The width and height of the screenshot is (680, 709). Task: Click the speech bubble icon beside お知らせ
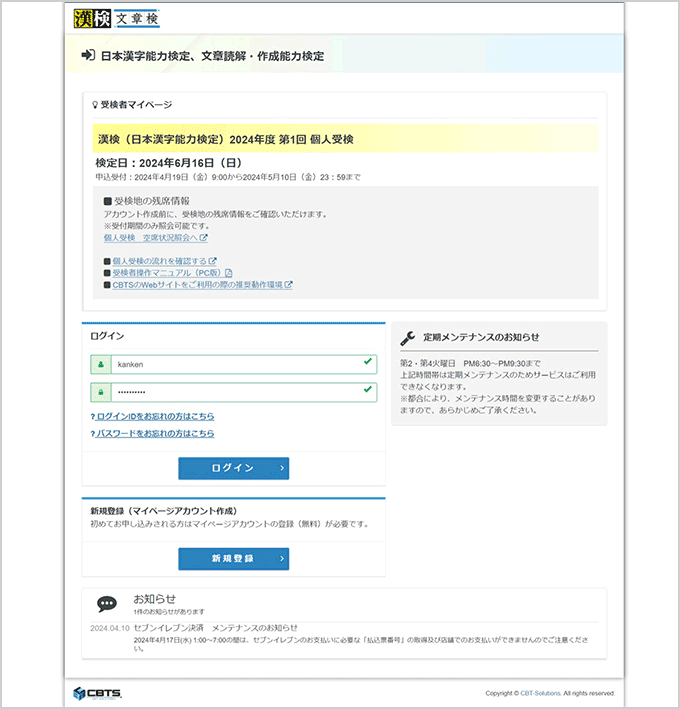pyautogui.click(x=107, y=604)
